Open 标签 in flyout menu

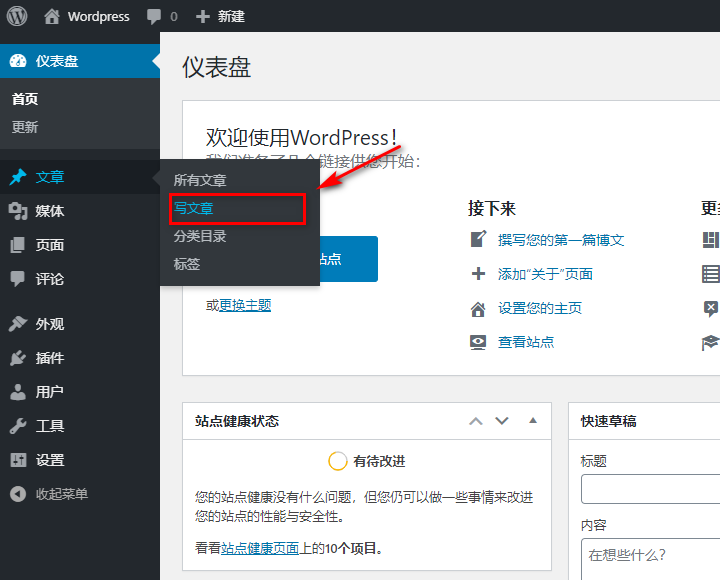coord(186,264)
